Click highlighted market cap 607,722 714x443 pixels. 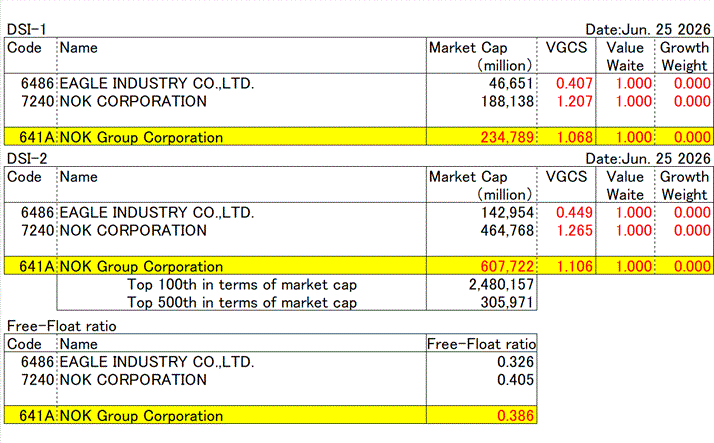[507, 266]
